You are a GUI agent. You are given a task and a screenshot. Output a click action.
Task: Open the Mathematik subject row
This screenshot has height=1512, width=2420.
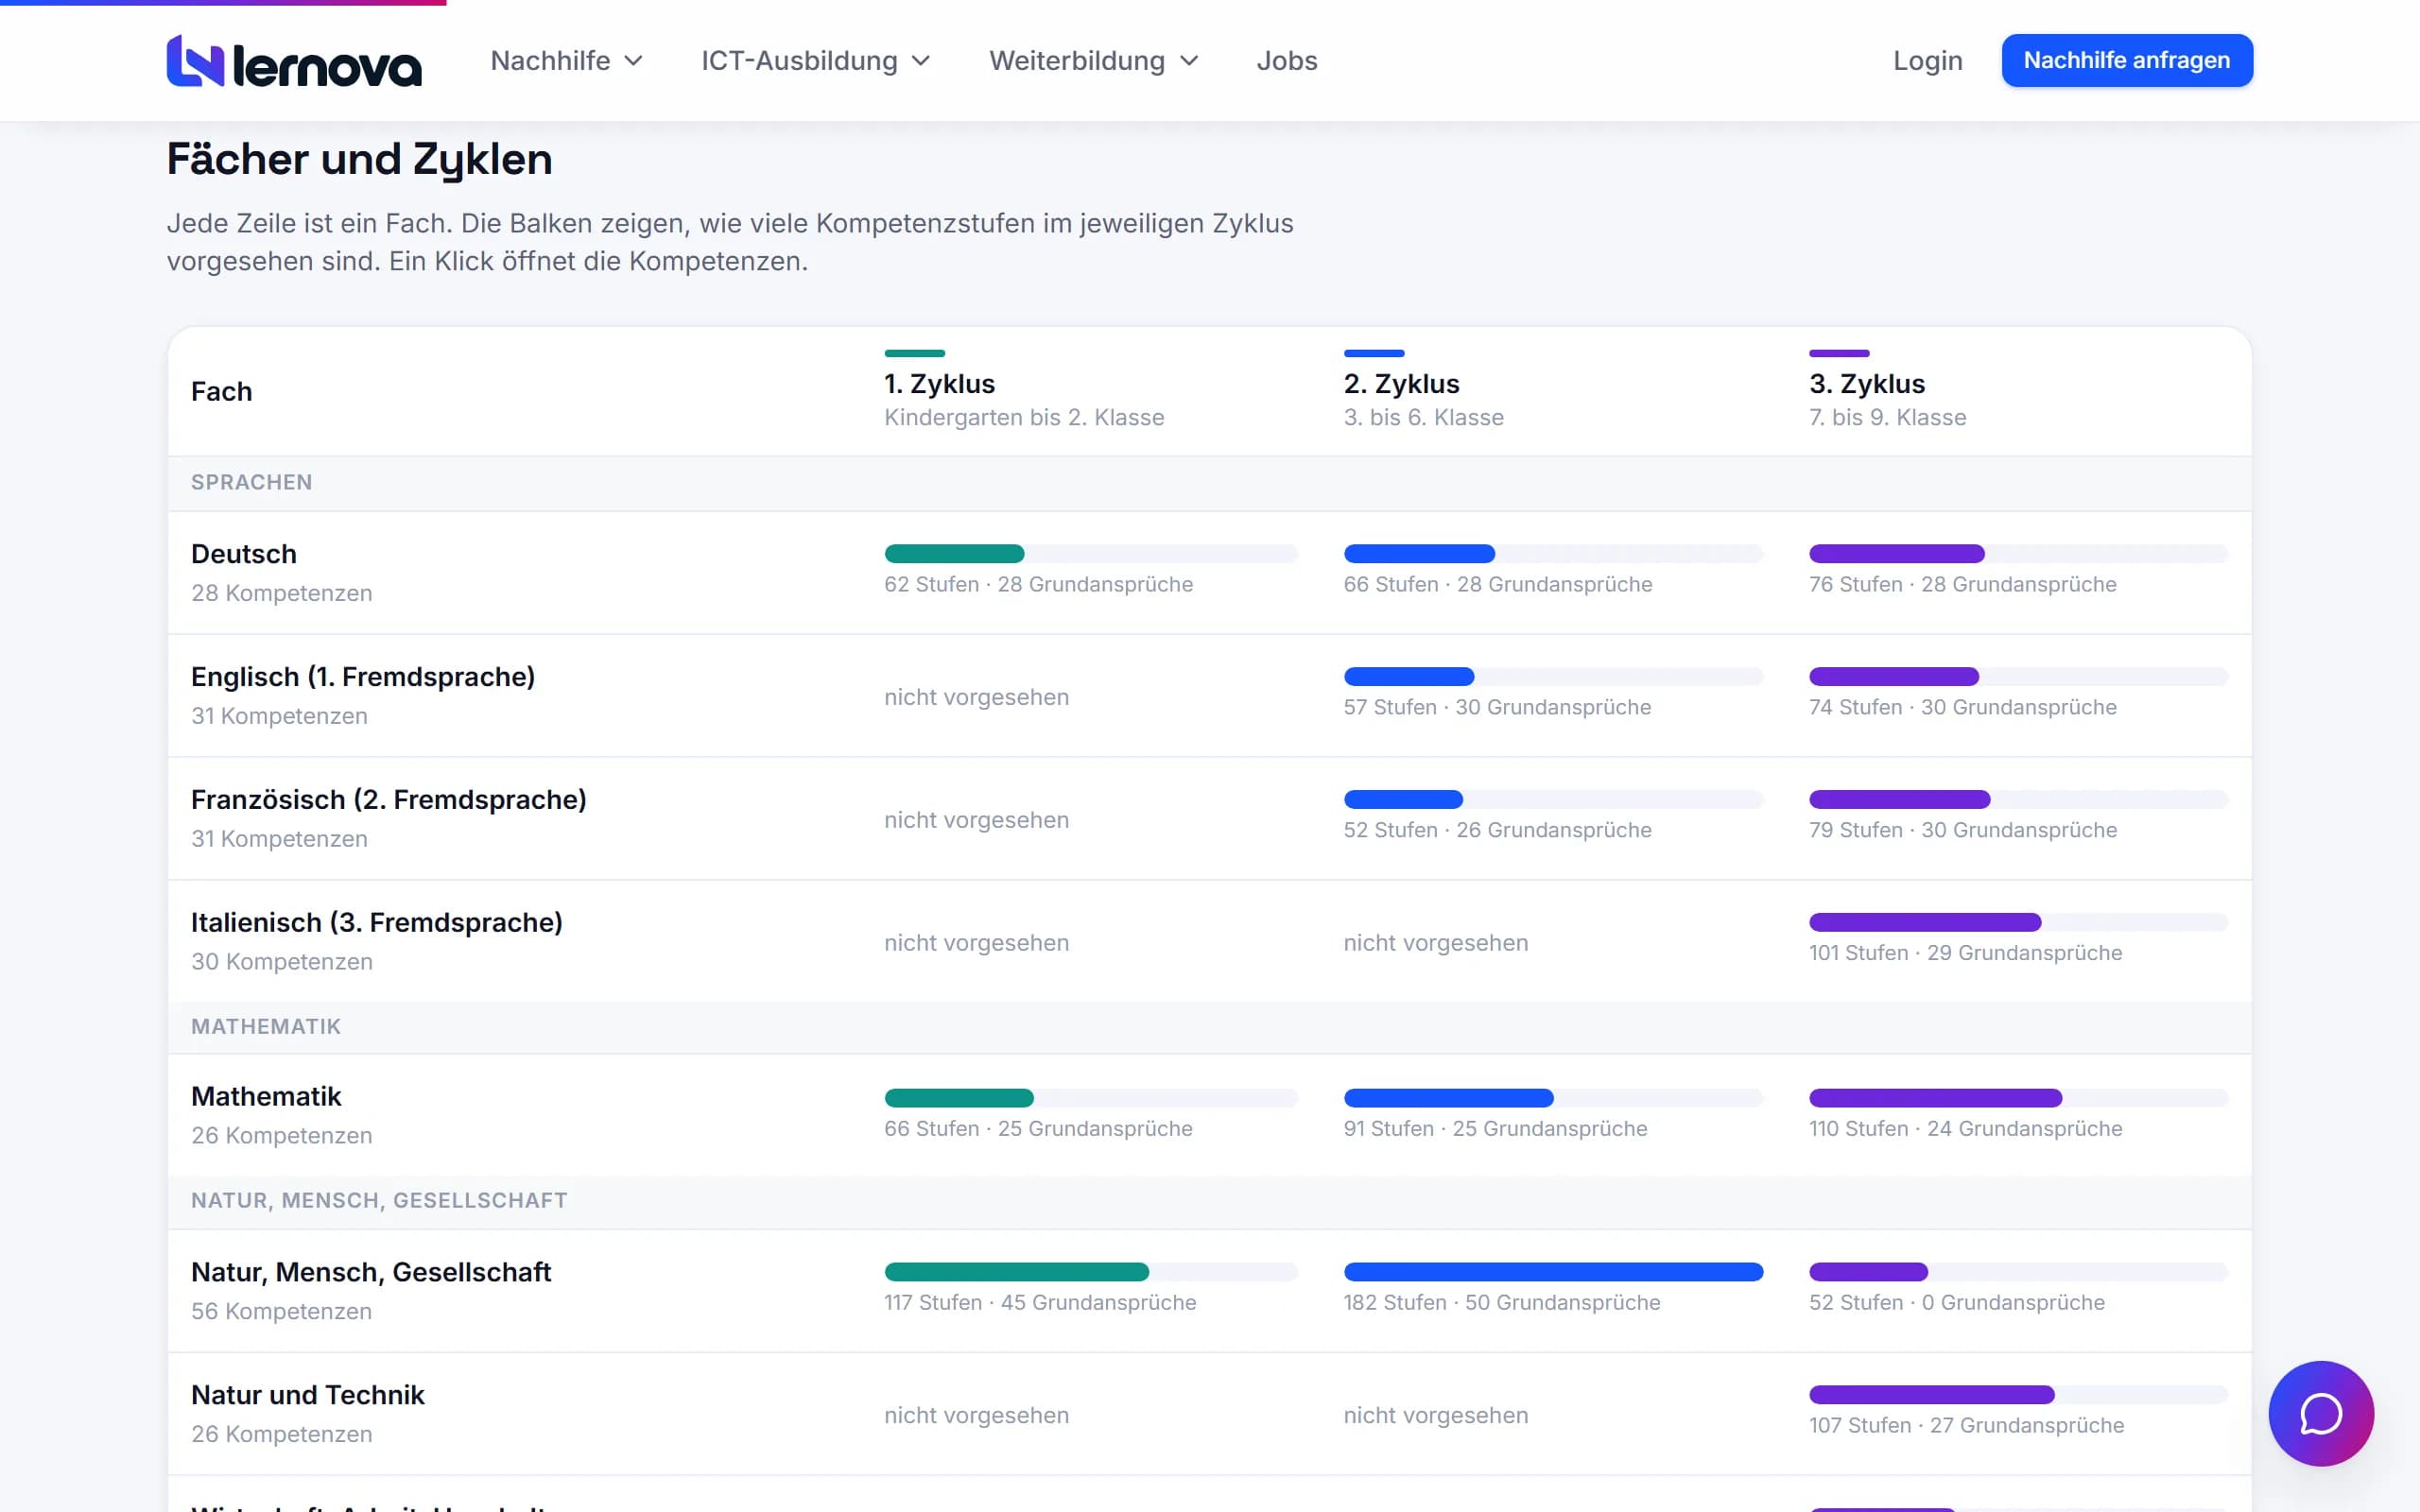coord(1210,1115)
